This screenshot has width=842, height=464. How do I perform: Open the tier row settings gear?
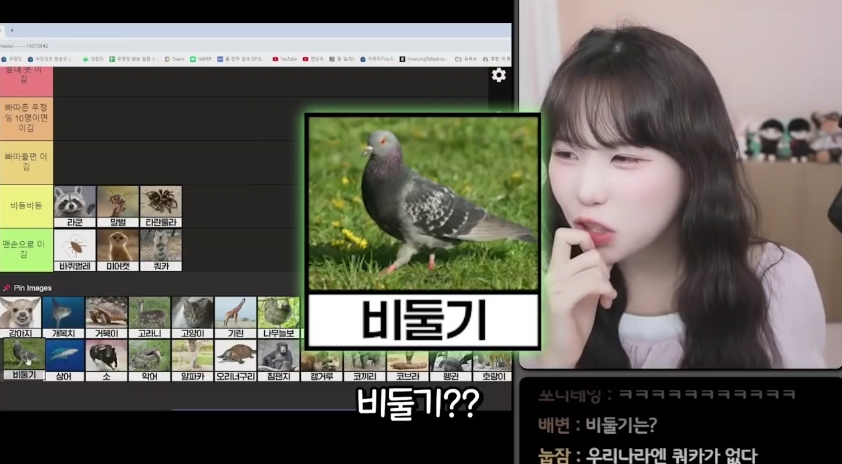[x=498, y=75]
